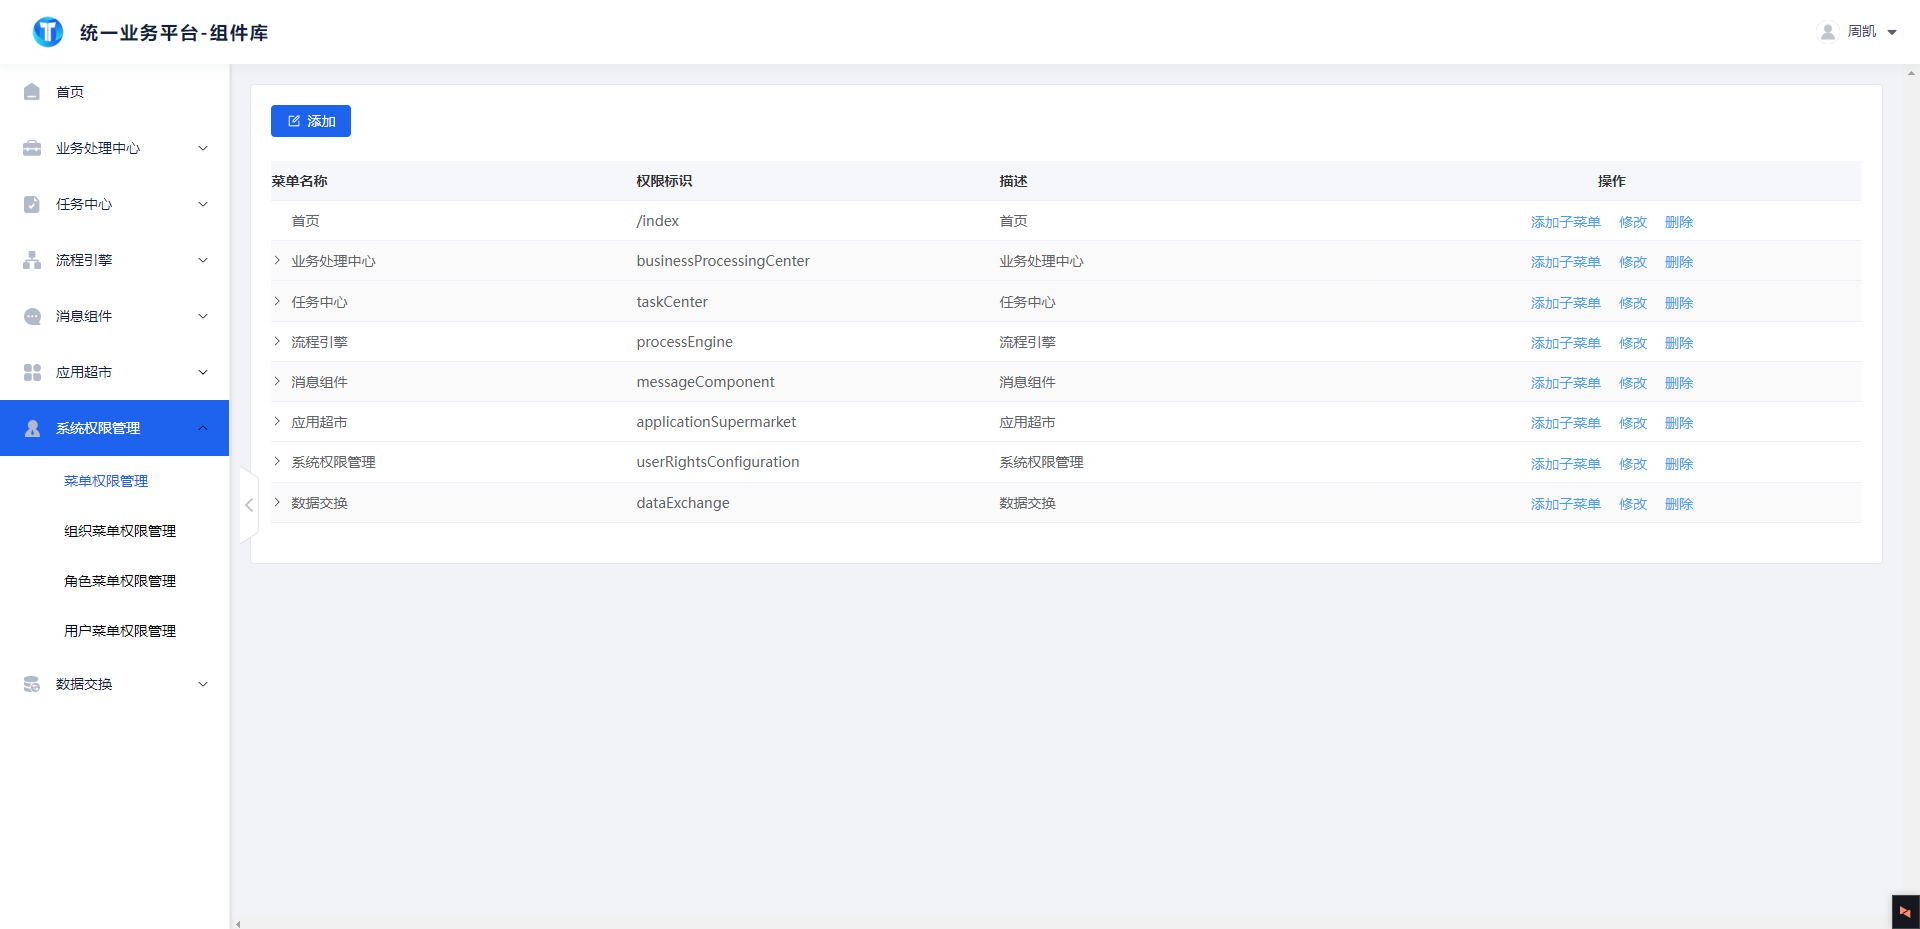This screenshot has height=929, width=1920.
Task: Click the briefcase icon for 业务处理中心
Action: (x=32, y=148)
